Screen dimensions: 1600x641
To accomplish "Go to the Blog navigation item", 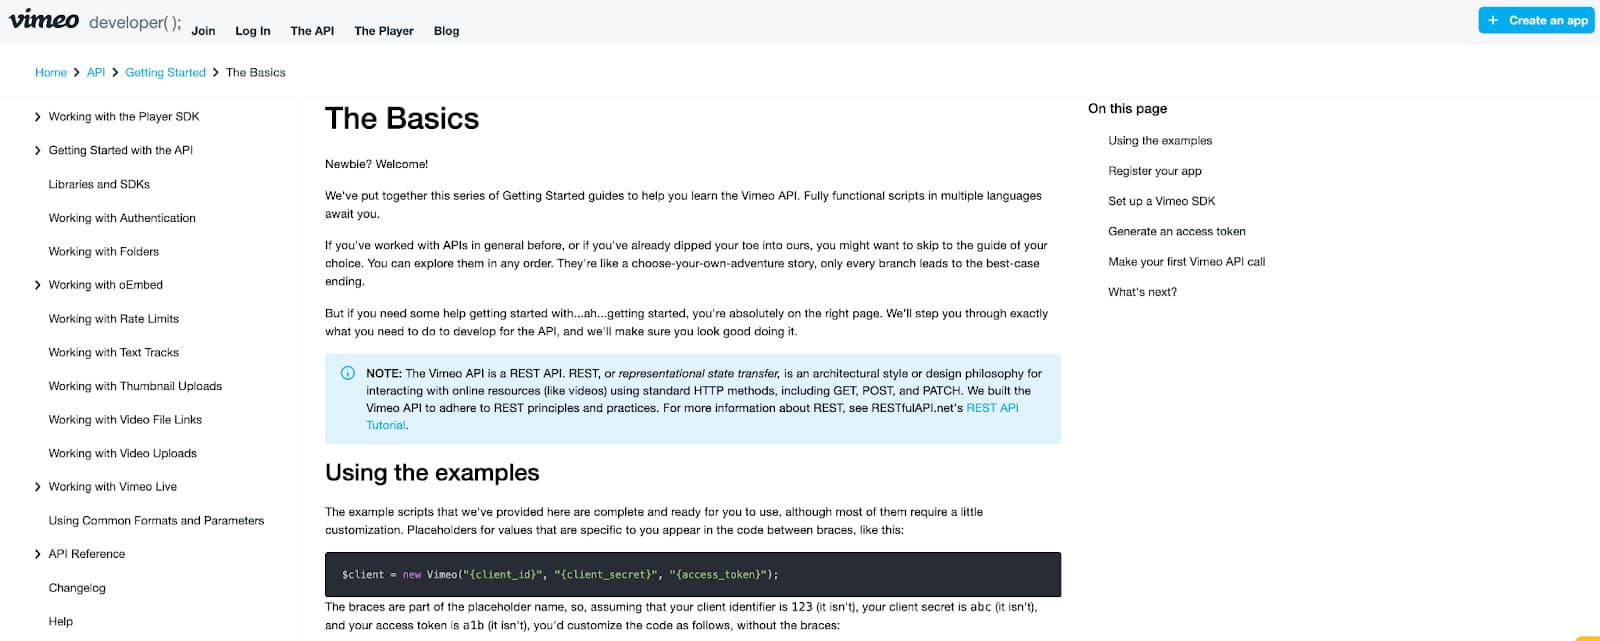I will pyautogui.click(x=447, y=31).
